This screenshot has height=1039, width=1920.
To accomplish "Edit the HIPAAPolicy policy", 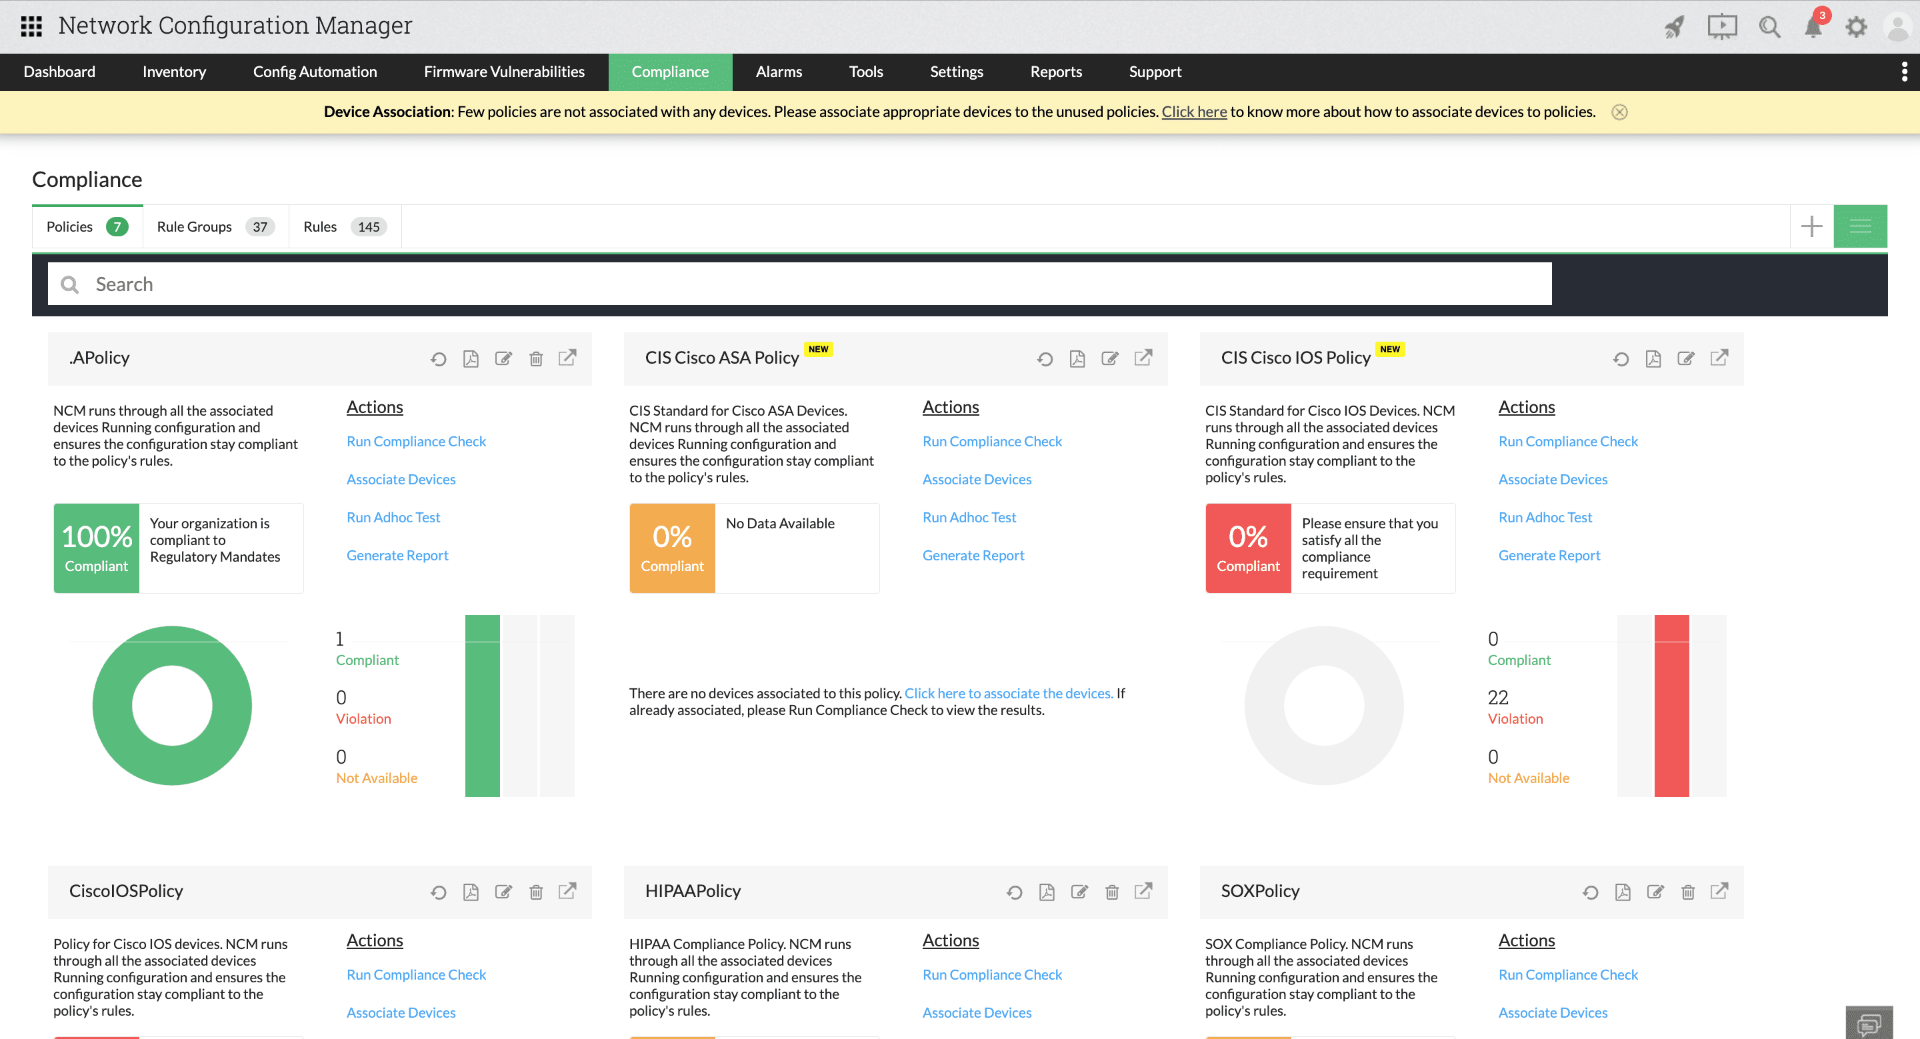I will (1080, 892).
